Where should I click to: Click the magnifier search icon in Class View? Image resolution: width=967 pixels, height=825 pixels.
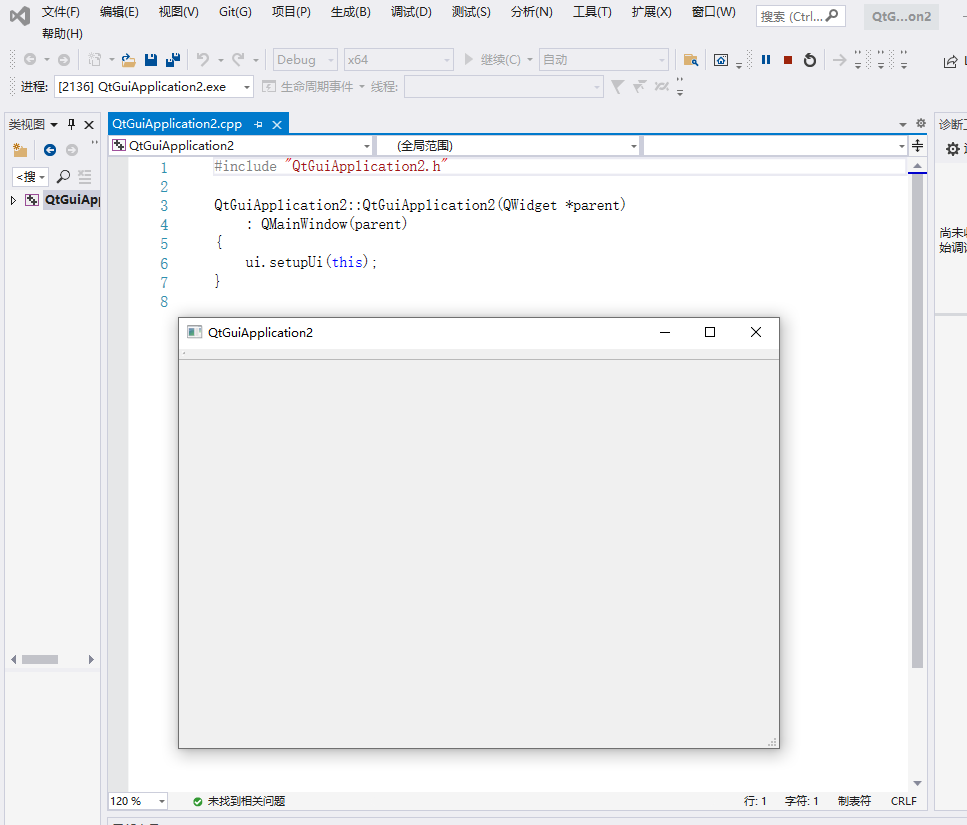coord(63,177)
